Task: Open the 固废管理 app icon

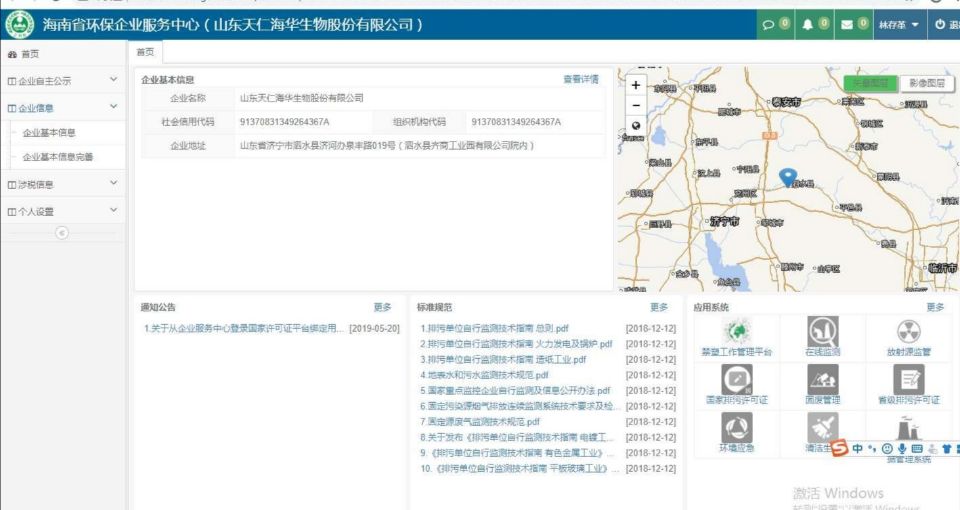Action: (823, 380)
